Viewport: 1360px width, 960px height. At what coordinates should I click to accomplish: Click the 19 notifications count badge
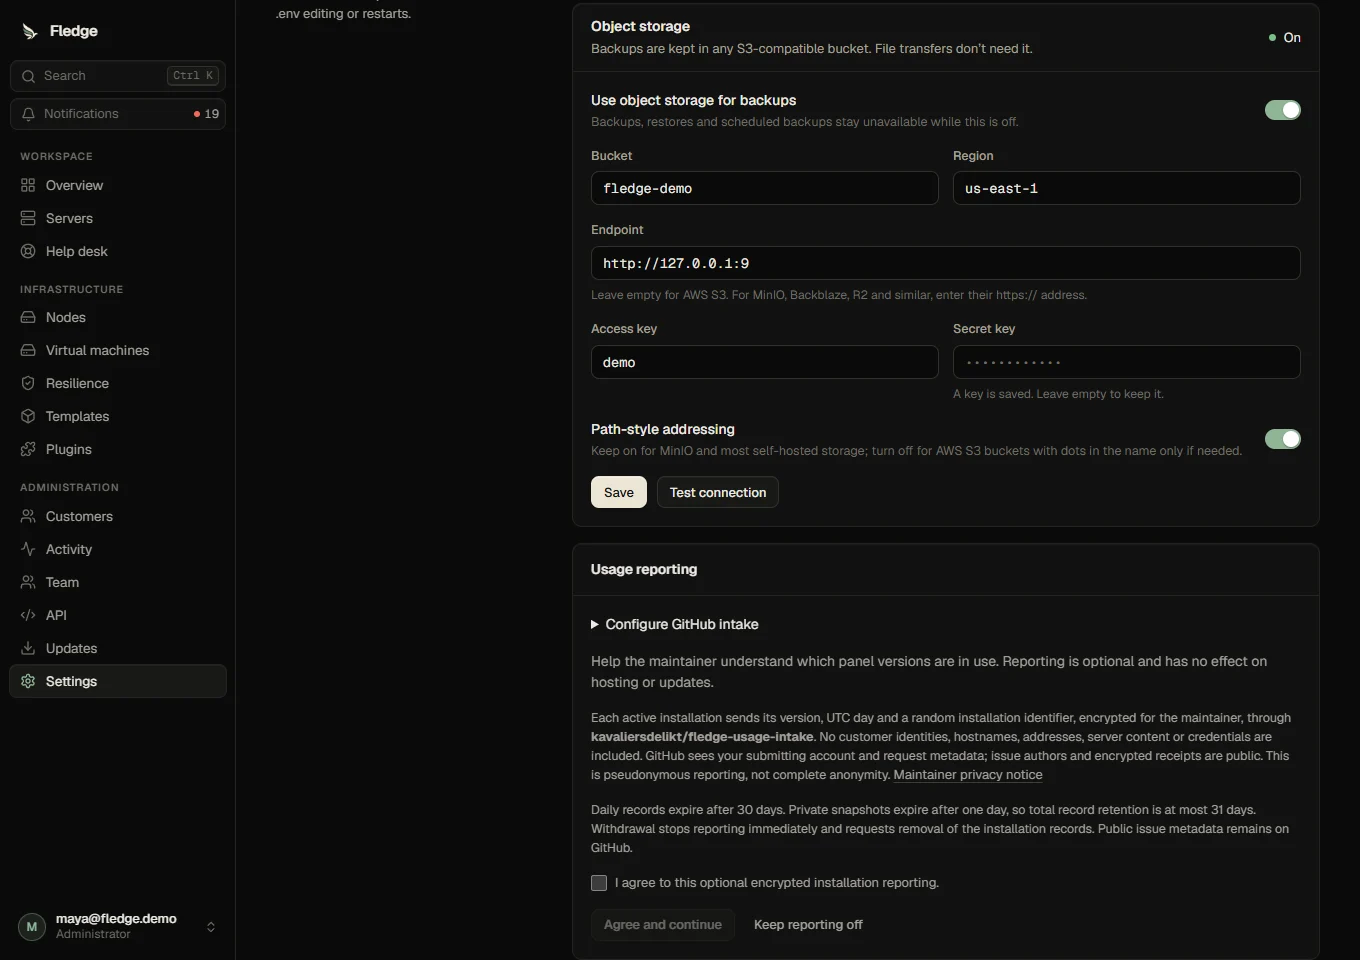click(x=206, y=114)
